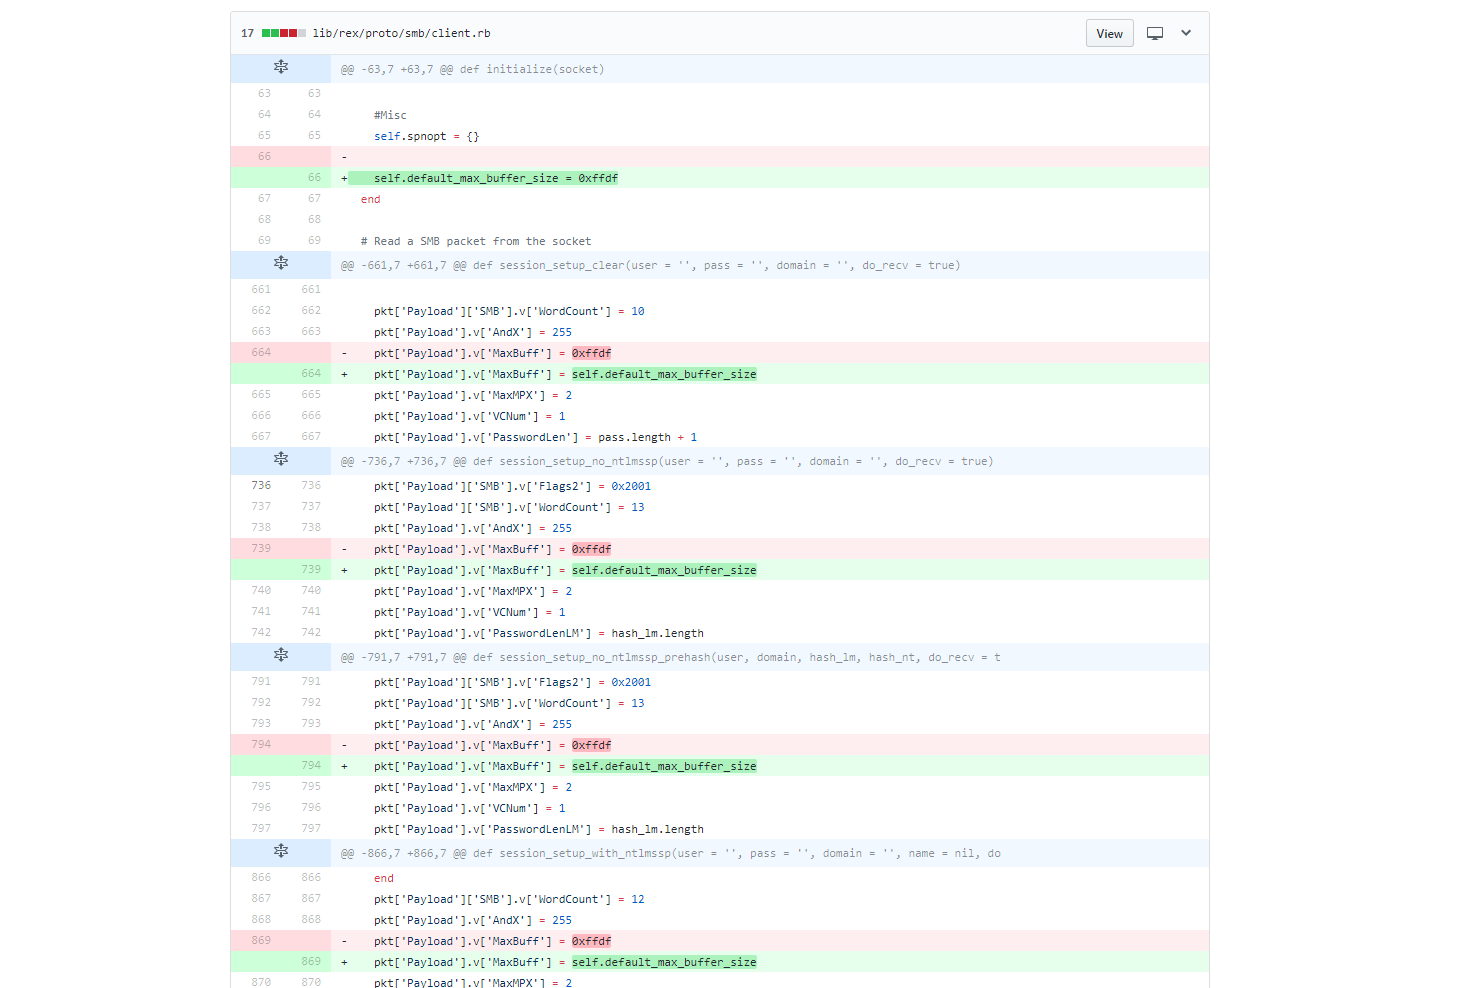The width and height of the screenshot is (1465, 988).
Task: Select line number 664 on the removed MaxBuff line
Action: (260, 352)
